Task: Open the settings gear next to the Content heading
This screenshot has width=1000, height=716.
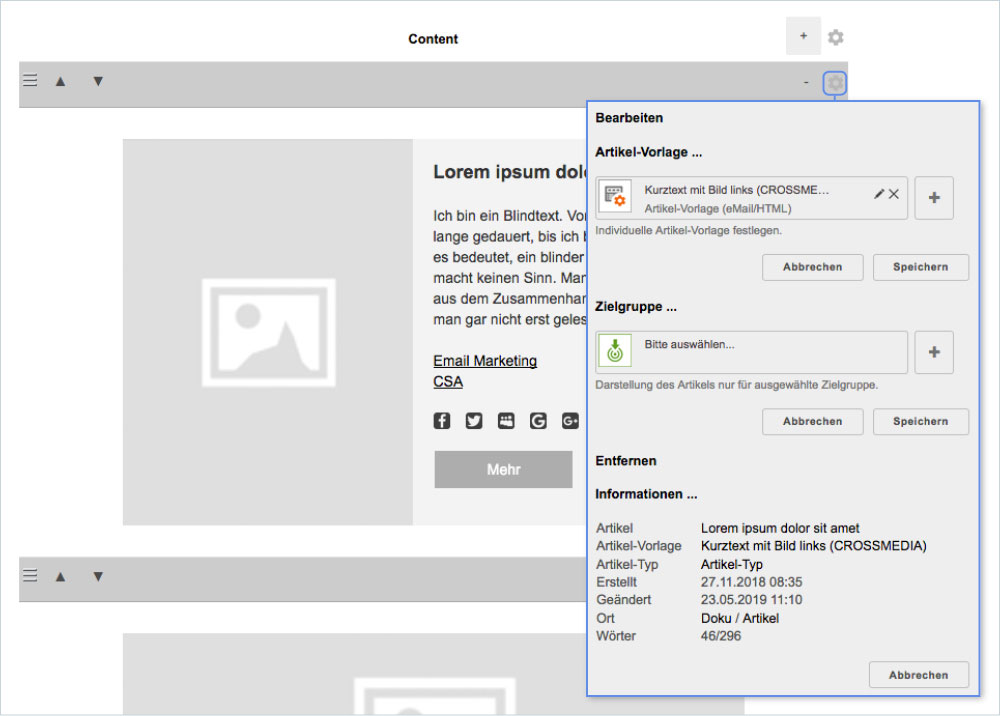Action: [836, 38]
